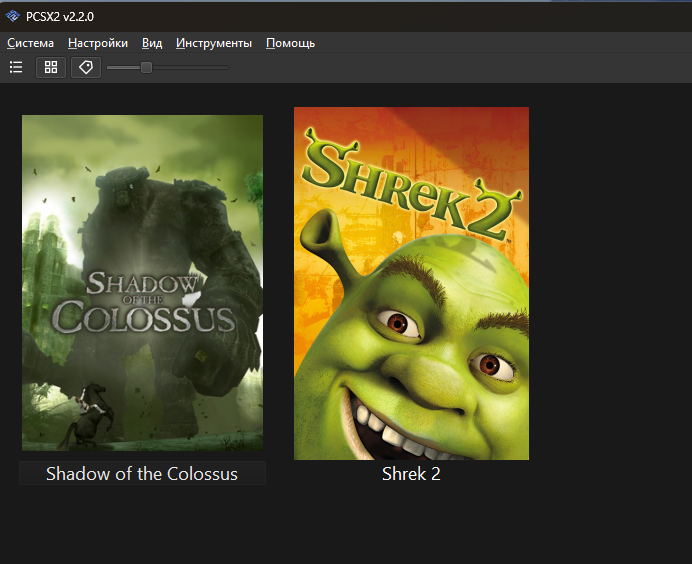Click the Shrek 2 title label
Viewport: 692px width, 564px height.
[x=411, y=474]
